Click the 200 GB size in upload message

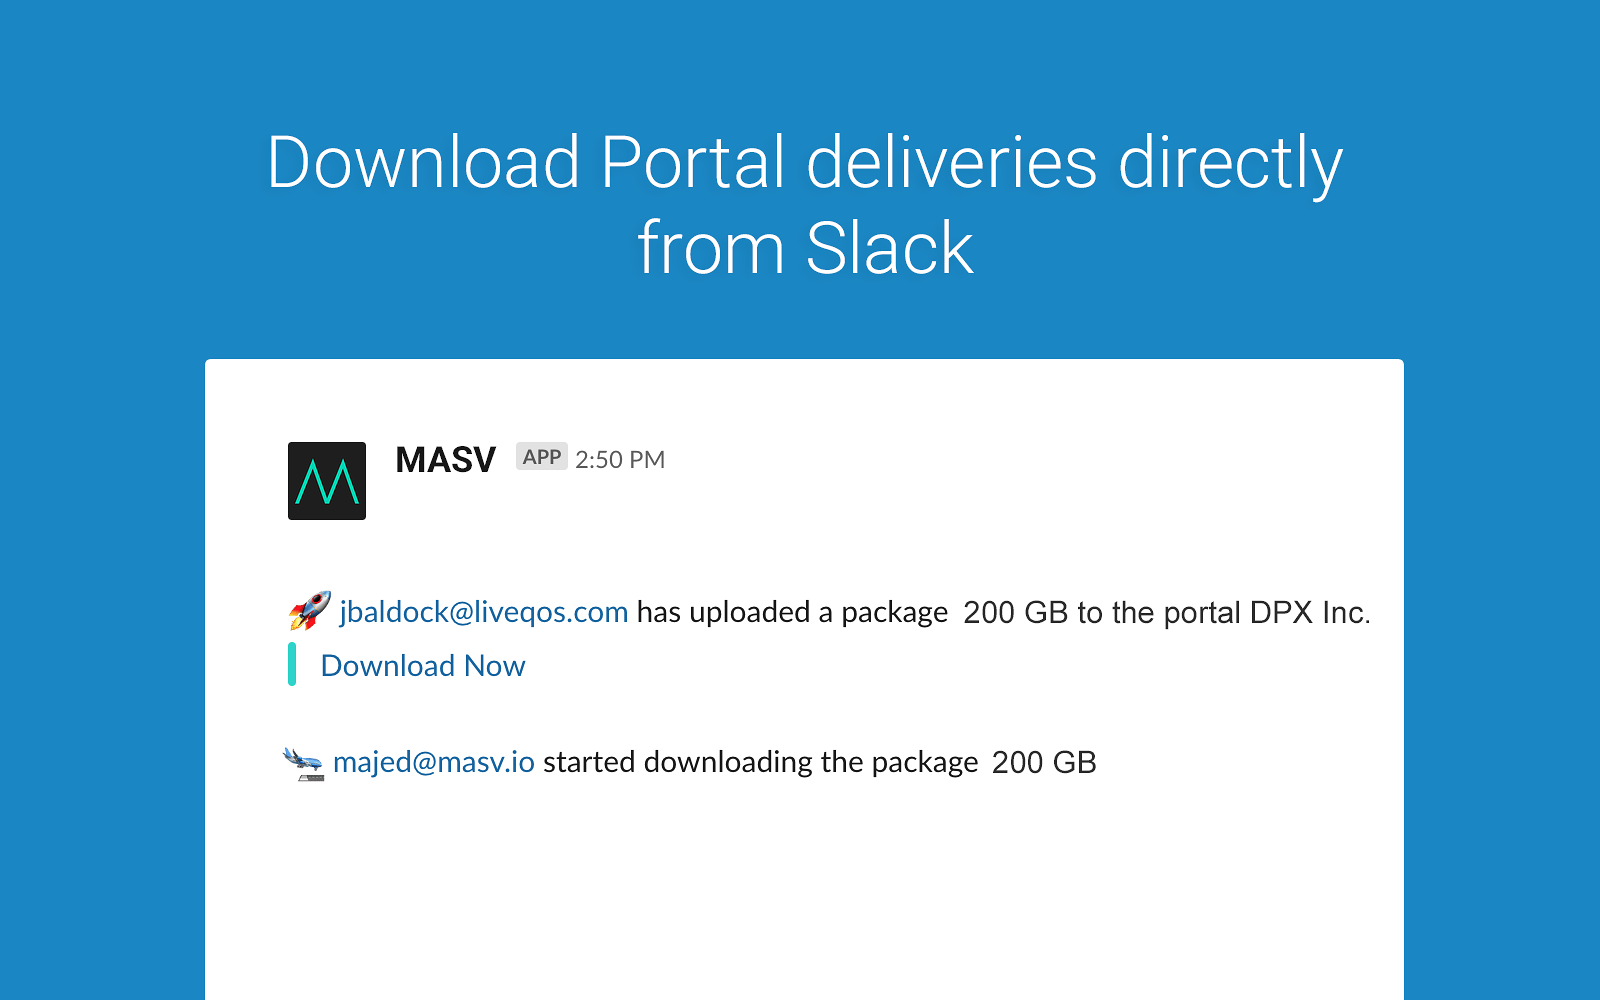[x=1016, y=612]
